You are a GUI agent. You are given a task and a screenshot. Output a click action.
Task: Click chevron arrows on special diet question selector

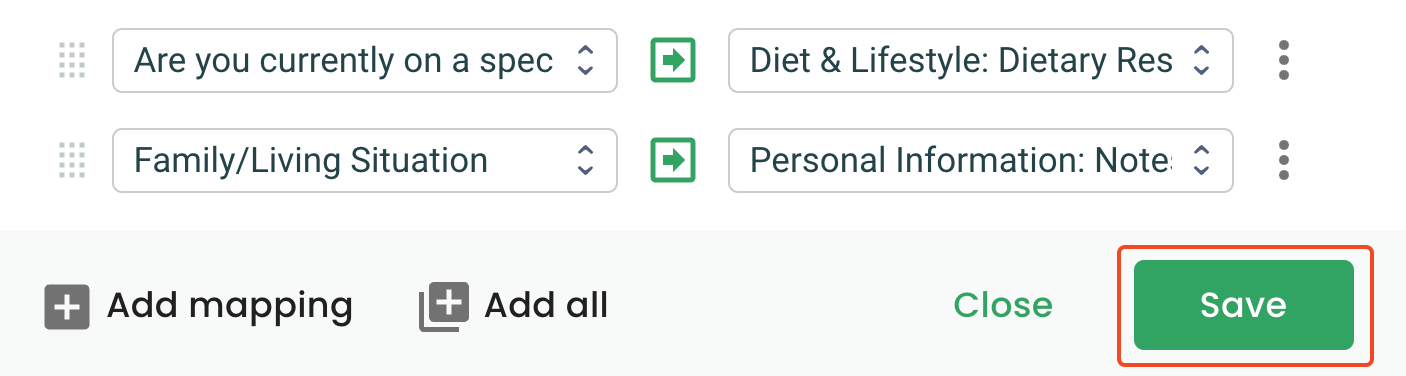[x=586, y=61]
